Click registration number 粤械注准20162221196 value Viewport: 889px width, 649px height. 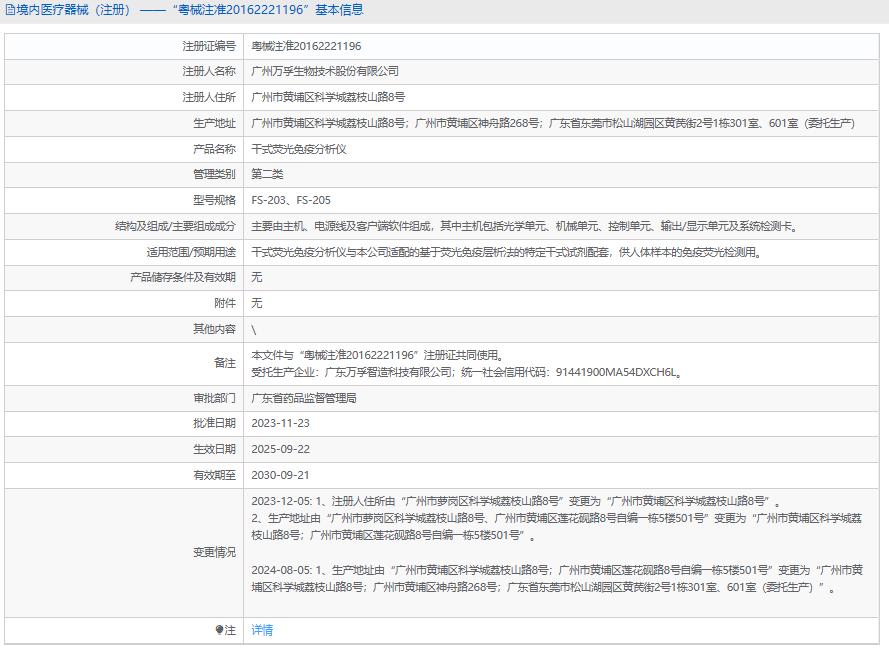tap(306, 46)
